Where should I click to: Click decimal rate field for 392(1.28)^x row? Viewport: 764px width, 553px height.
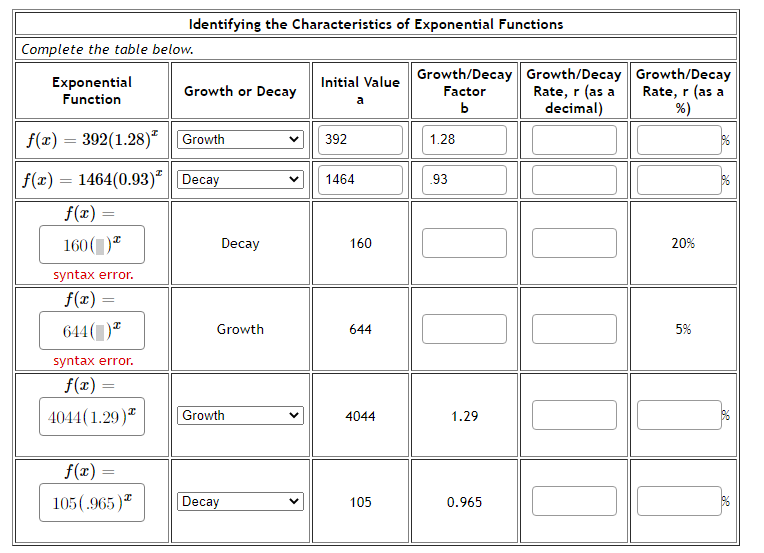(x=574, y=140)
